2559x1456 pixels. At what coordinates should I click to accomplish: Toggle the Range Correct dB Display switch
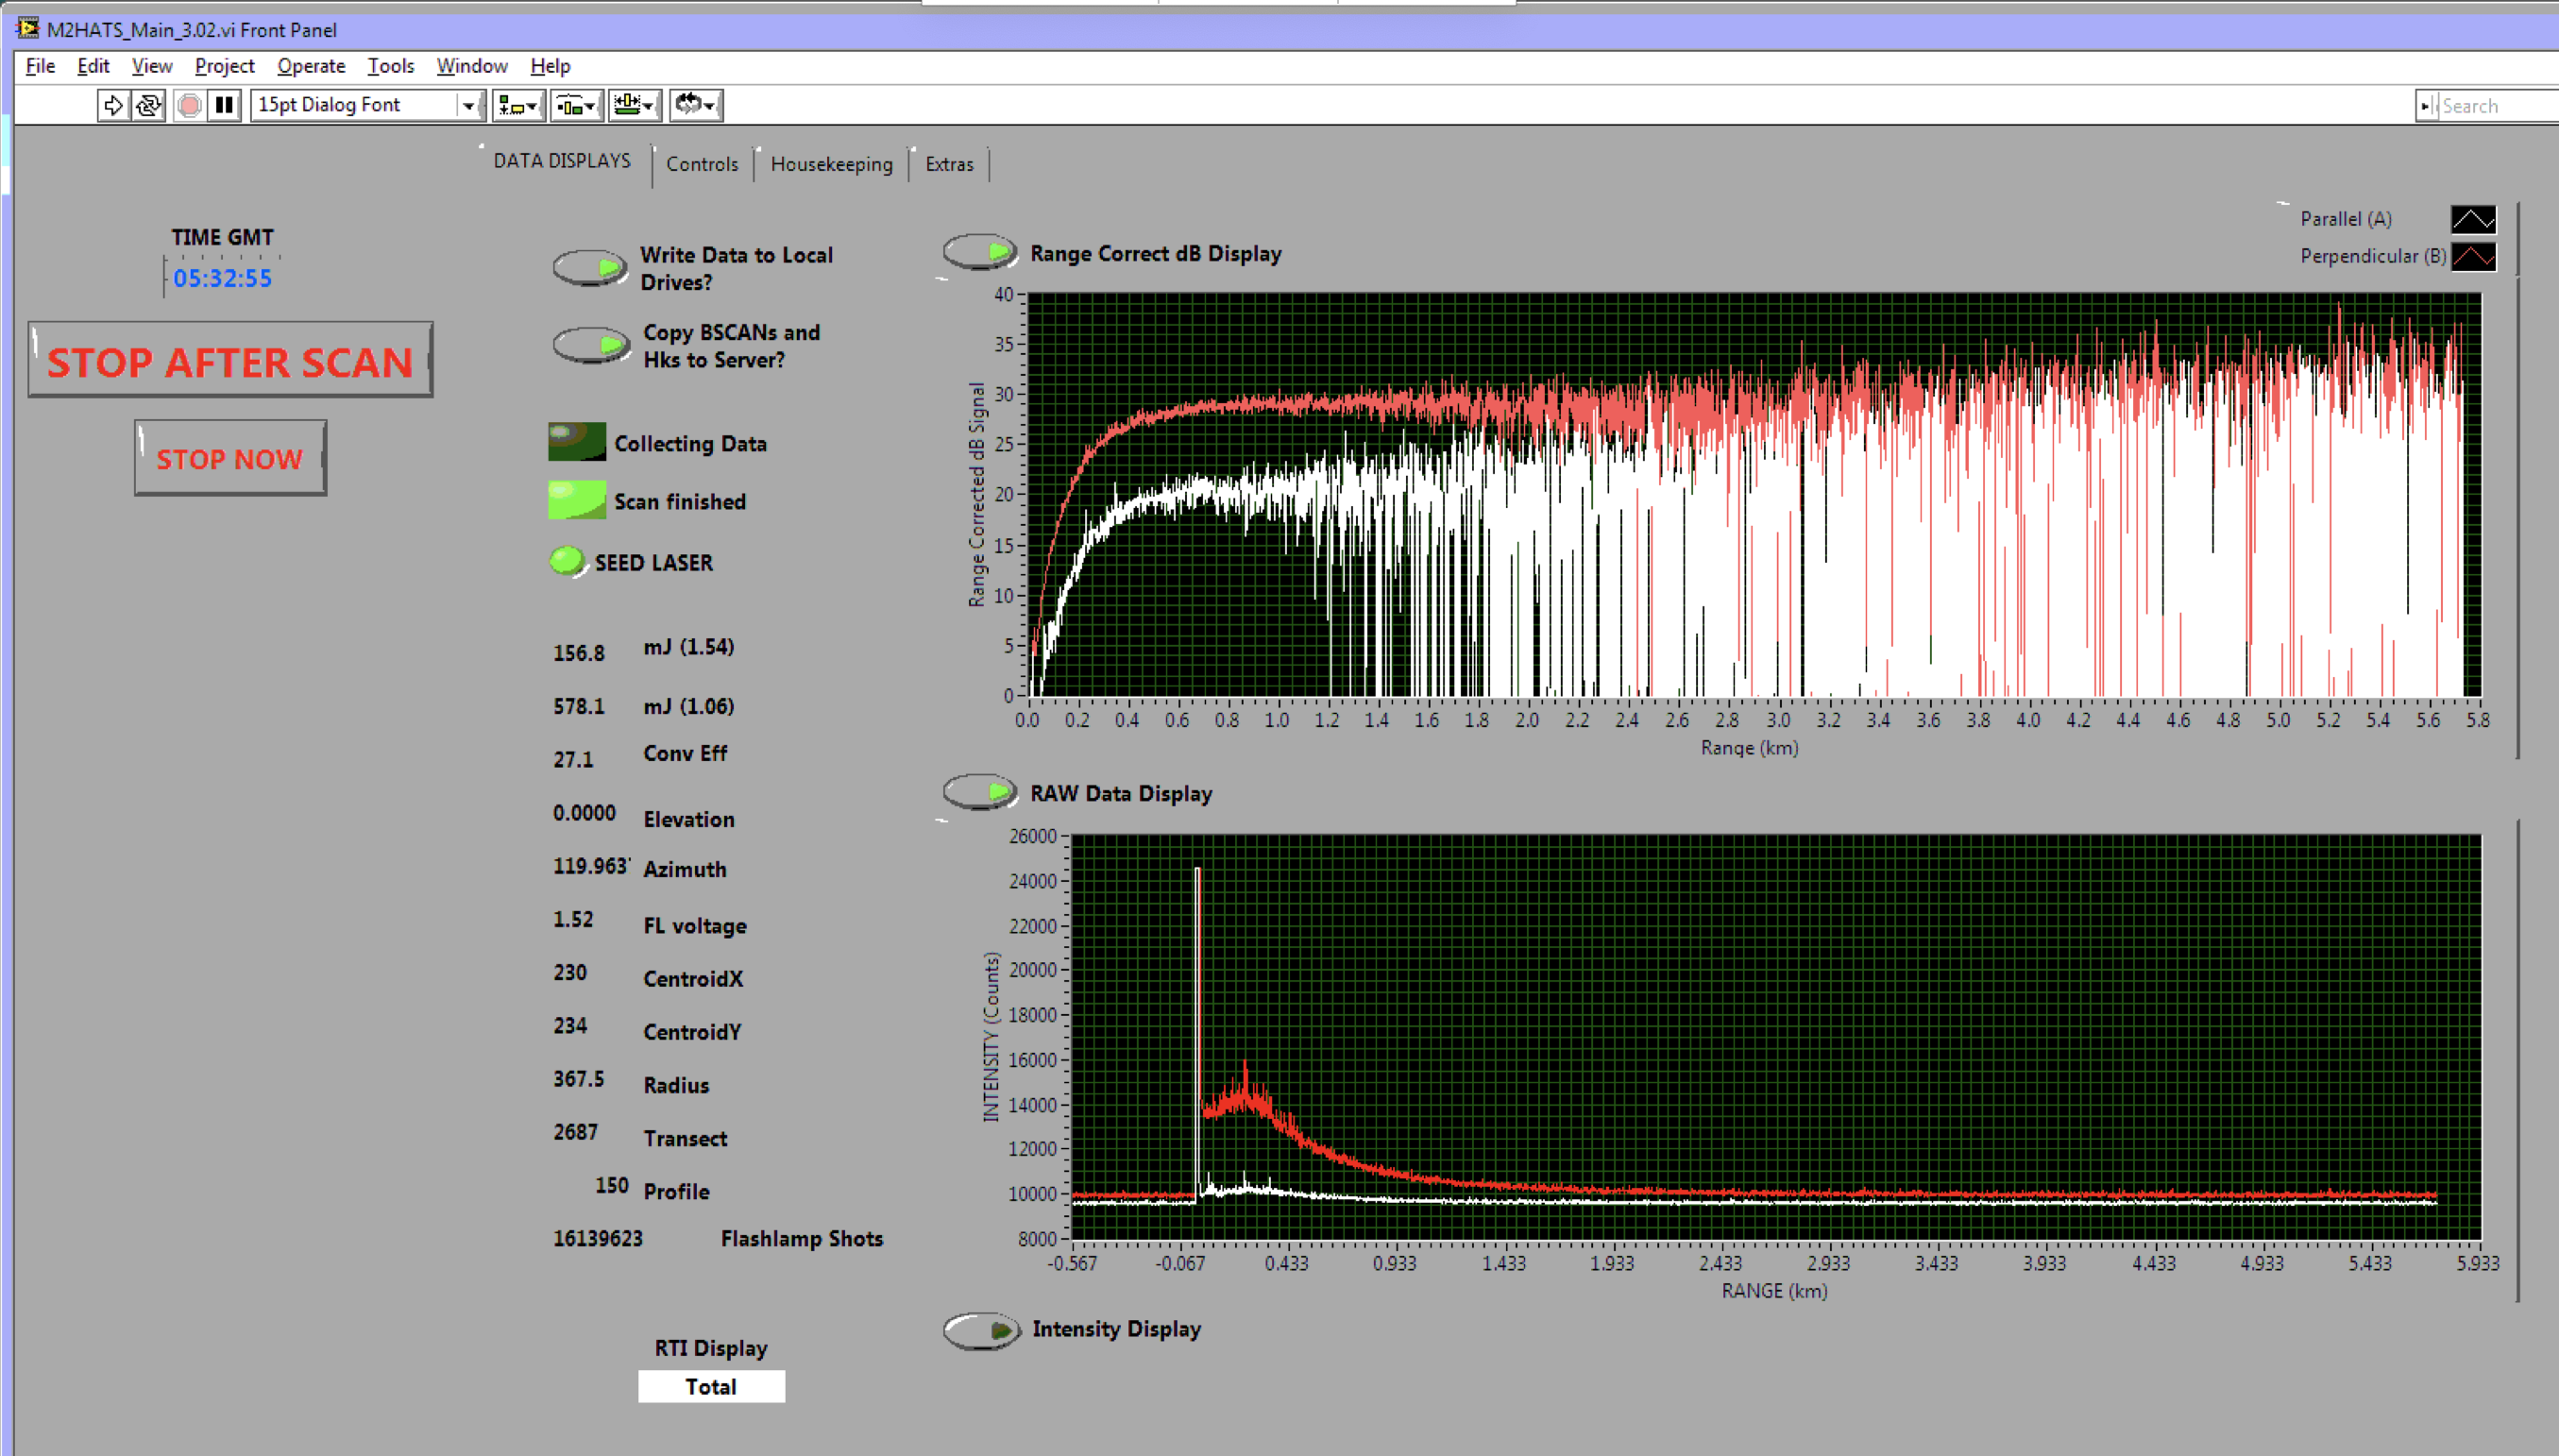(x=979, y=252)
